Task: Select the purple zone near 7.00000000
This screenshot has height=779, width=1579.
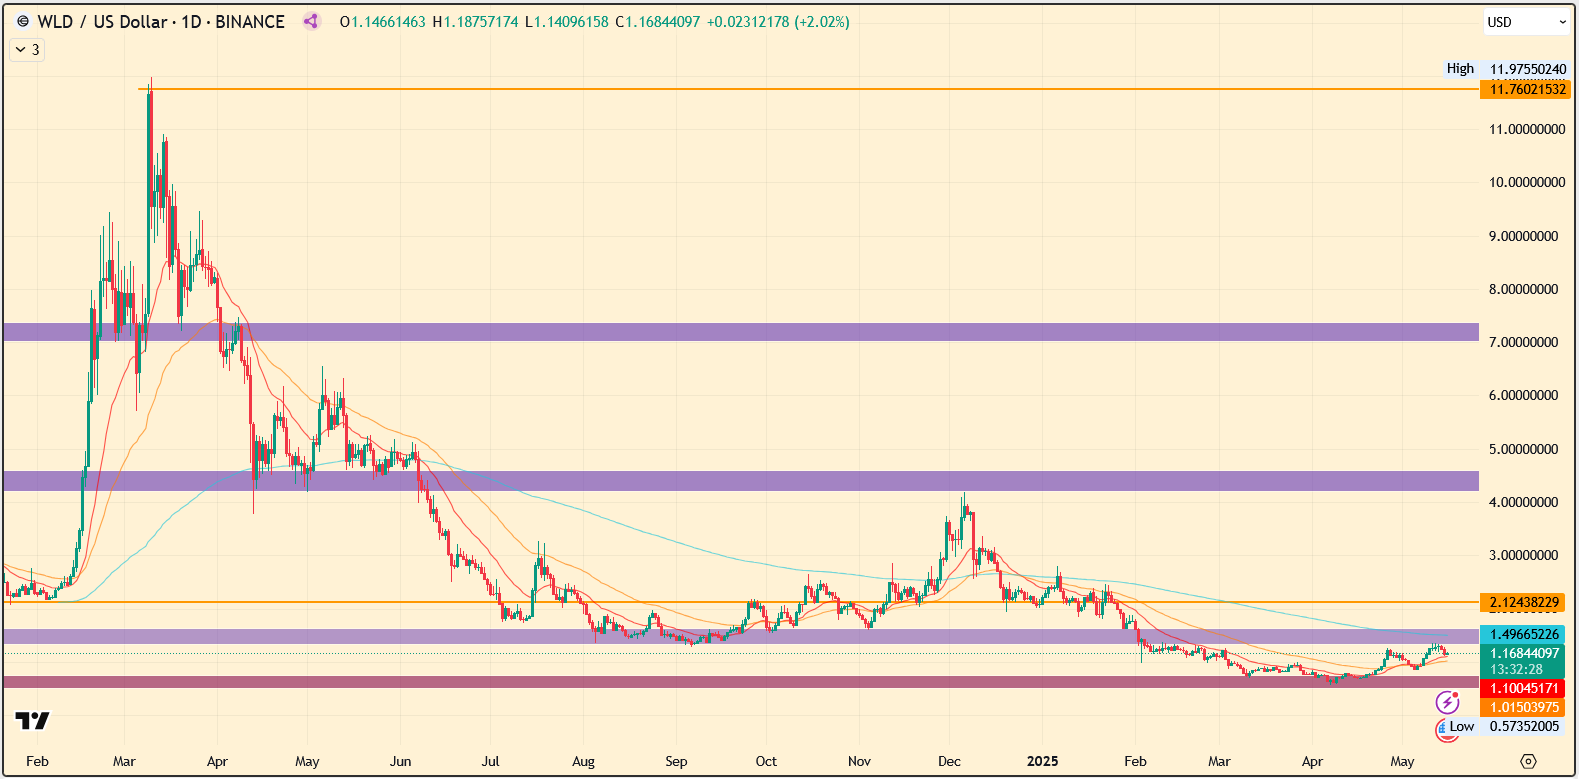Action: (741, 332)
